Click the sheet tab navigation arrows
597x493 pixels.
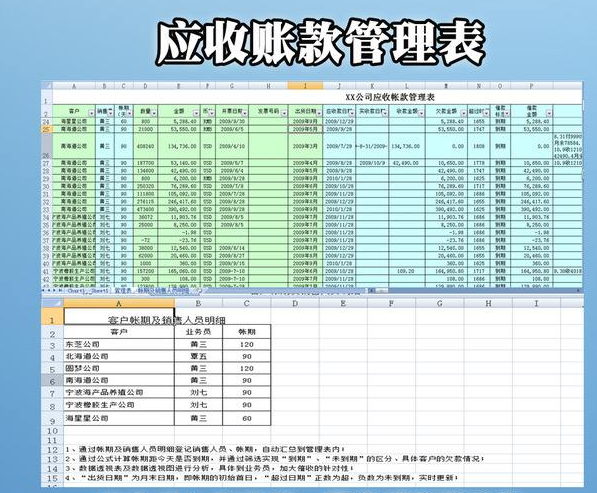pos(53,290)
